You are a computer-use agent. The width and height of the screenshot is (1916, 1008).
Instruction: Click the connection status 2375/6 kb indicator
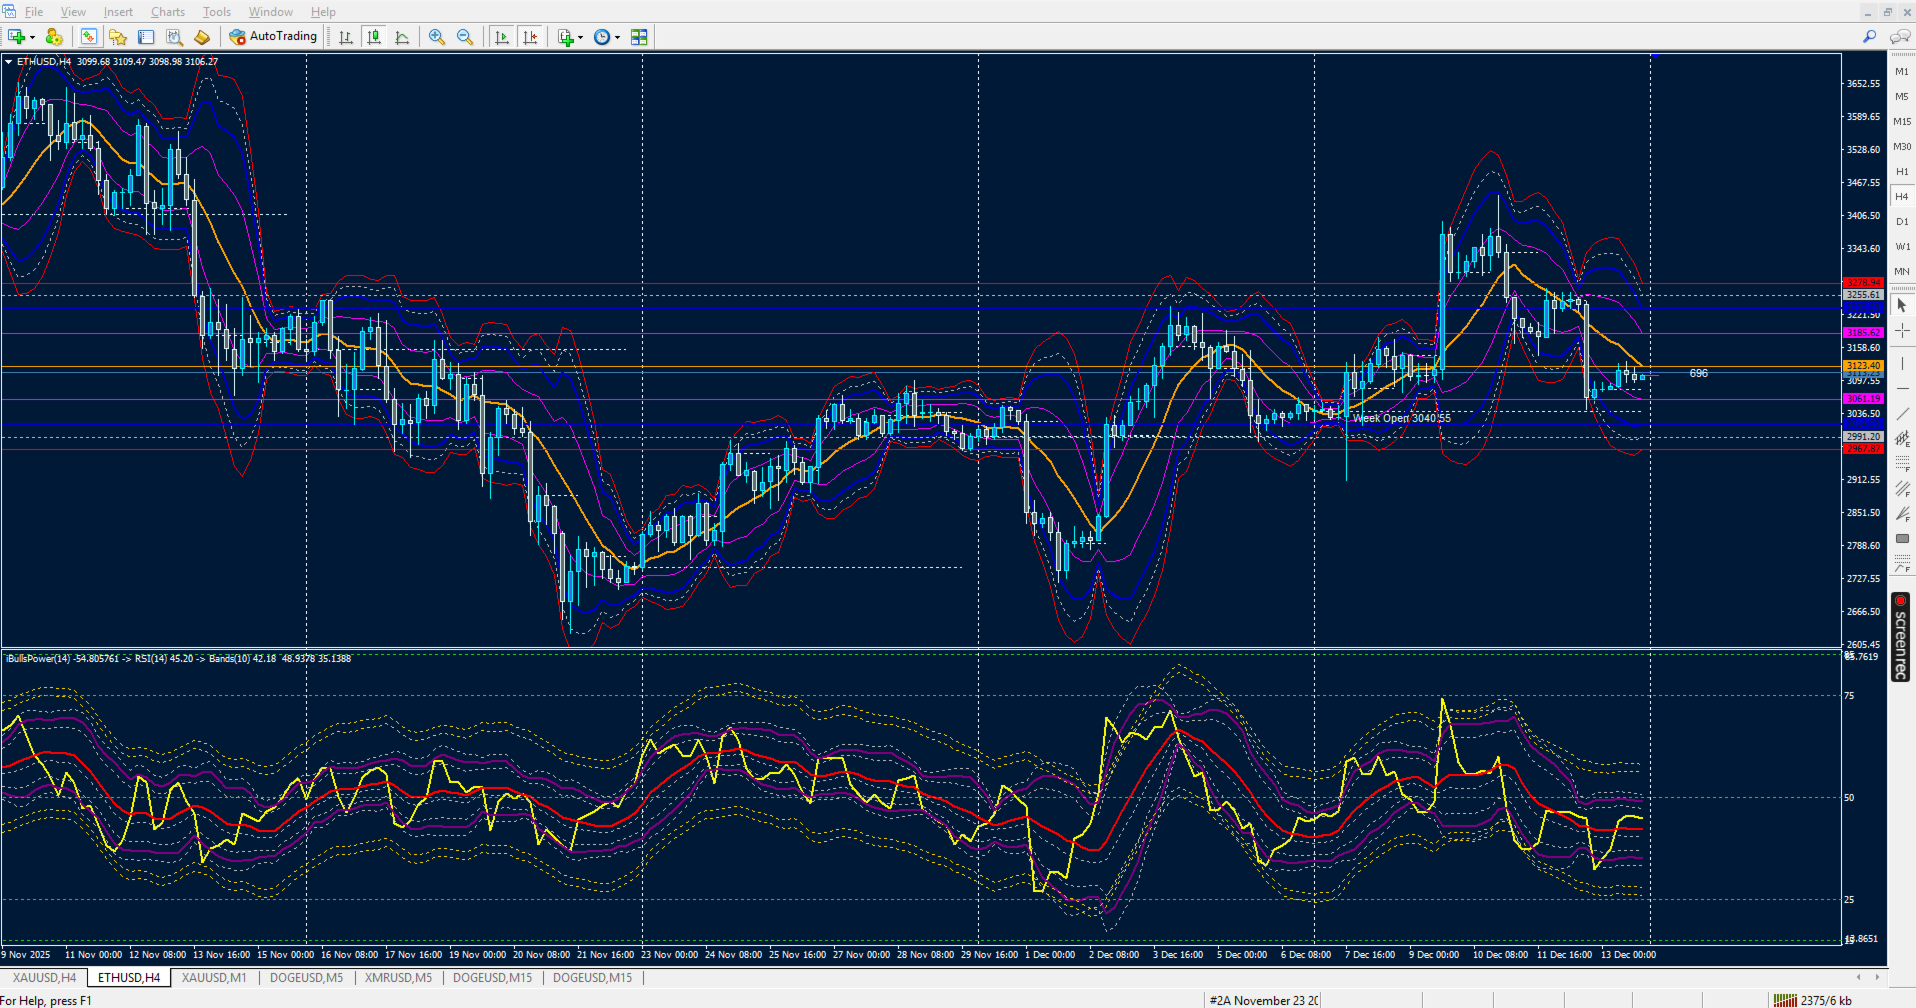coord(1813,1000)
